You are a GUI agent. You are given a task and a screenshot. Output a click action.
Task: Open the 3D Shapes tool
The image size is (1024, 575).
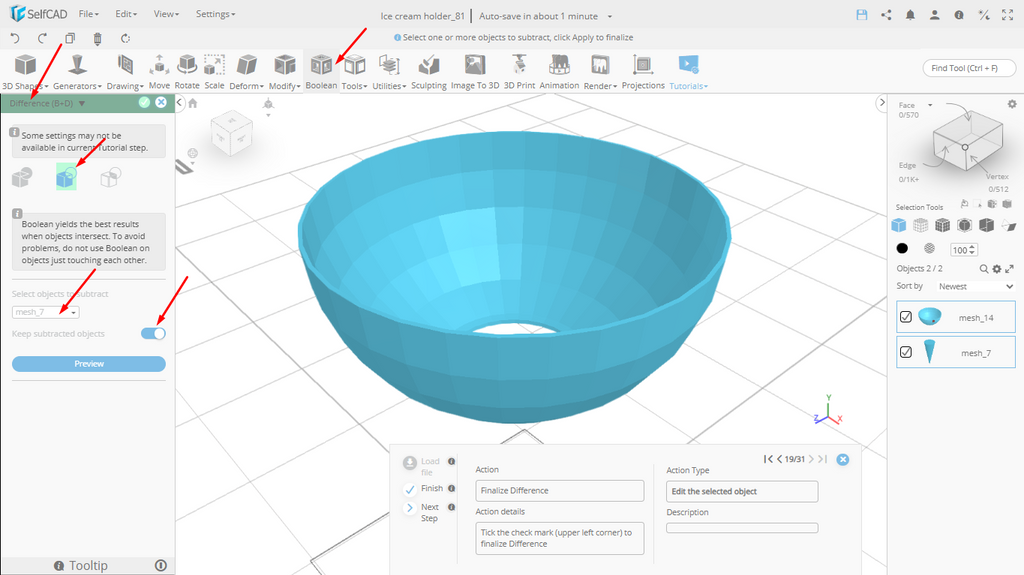point(25,72)
